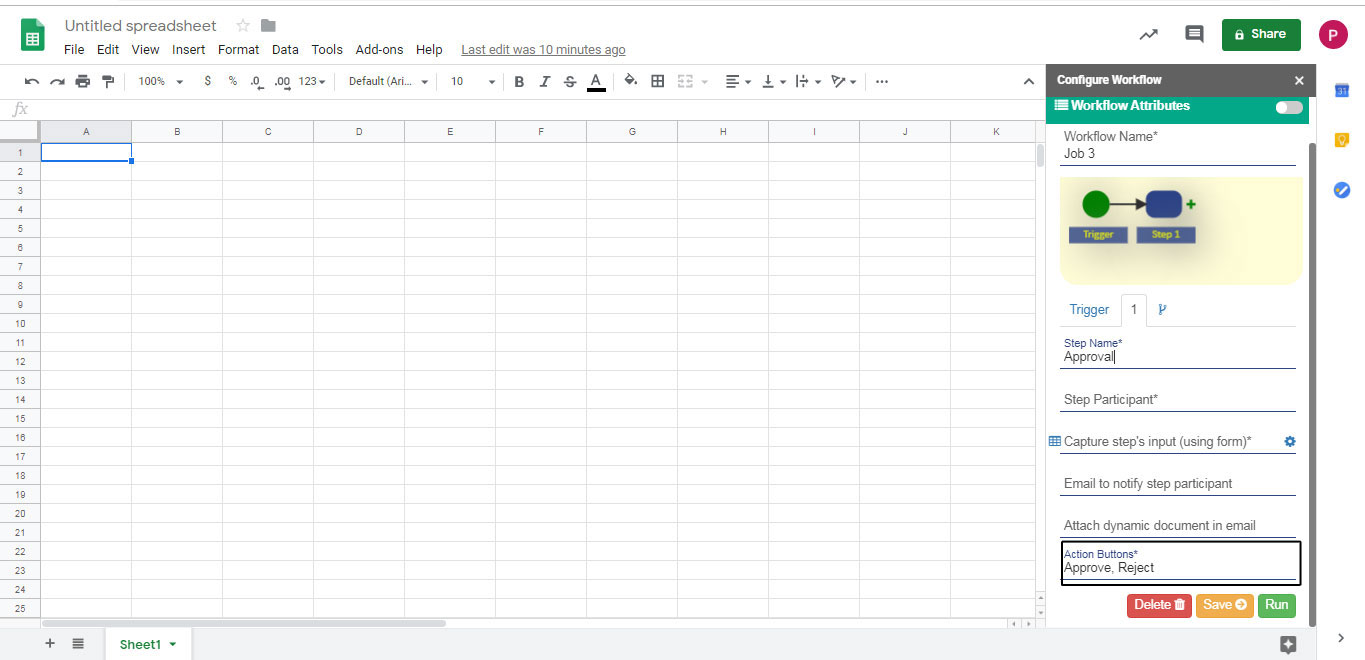Toggle italic formatting
Viewport: 1365px width, 660px height.
544,81
